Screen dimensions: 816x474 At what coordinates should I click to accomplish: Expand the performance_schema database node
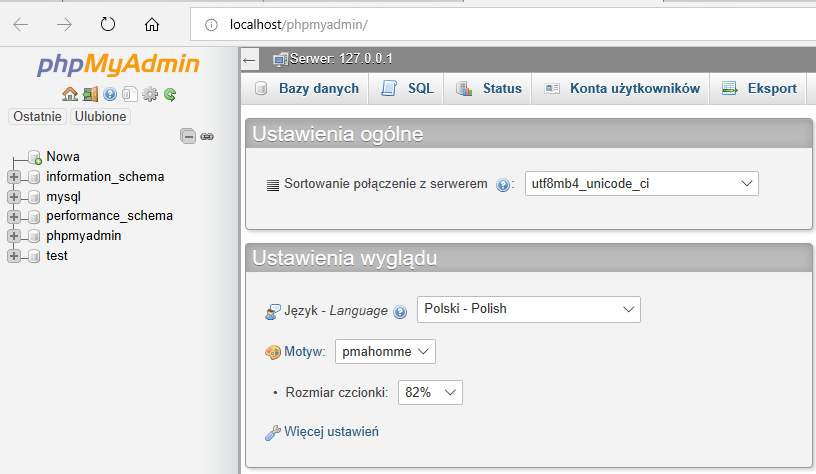pos(14,216)
